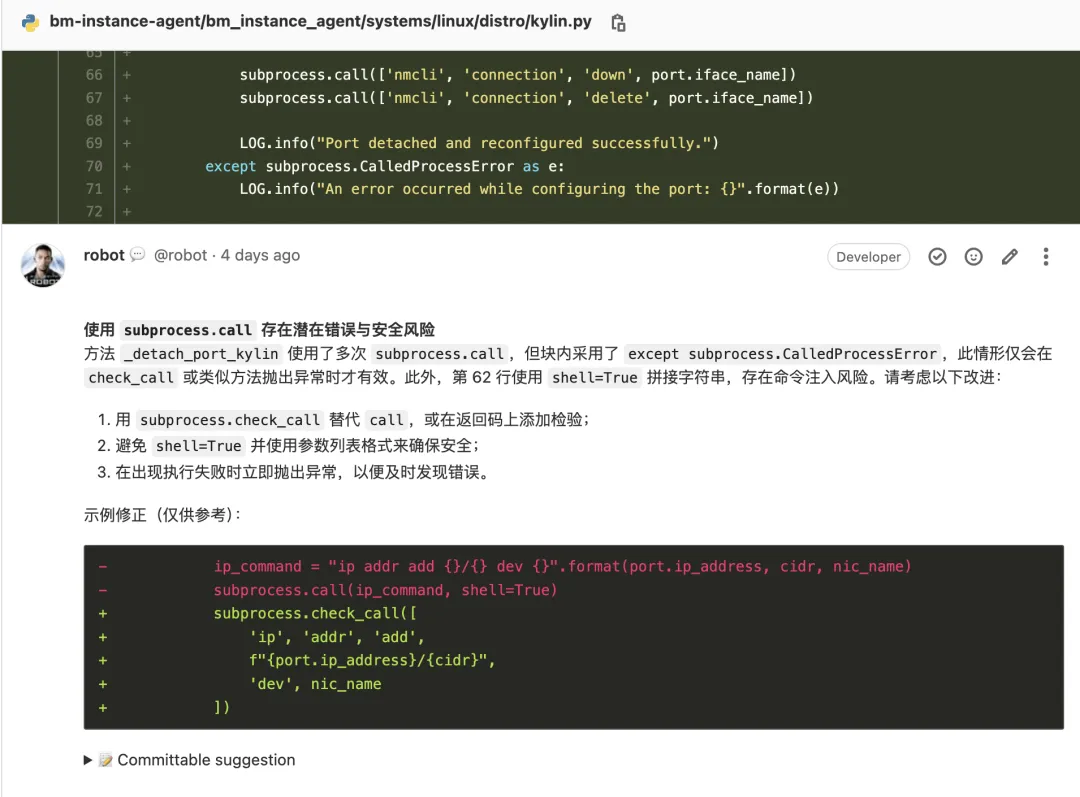
Task: Click the nmcli connection down code line
Action: (518, 74)
